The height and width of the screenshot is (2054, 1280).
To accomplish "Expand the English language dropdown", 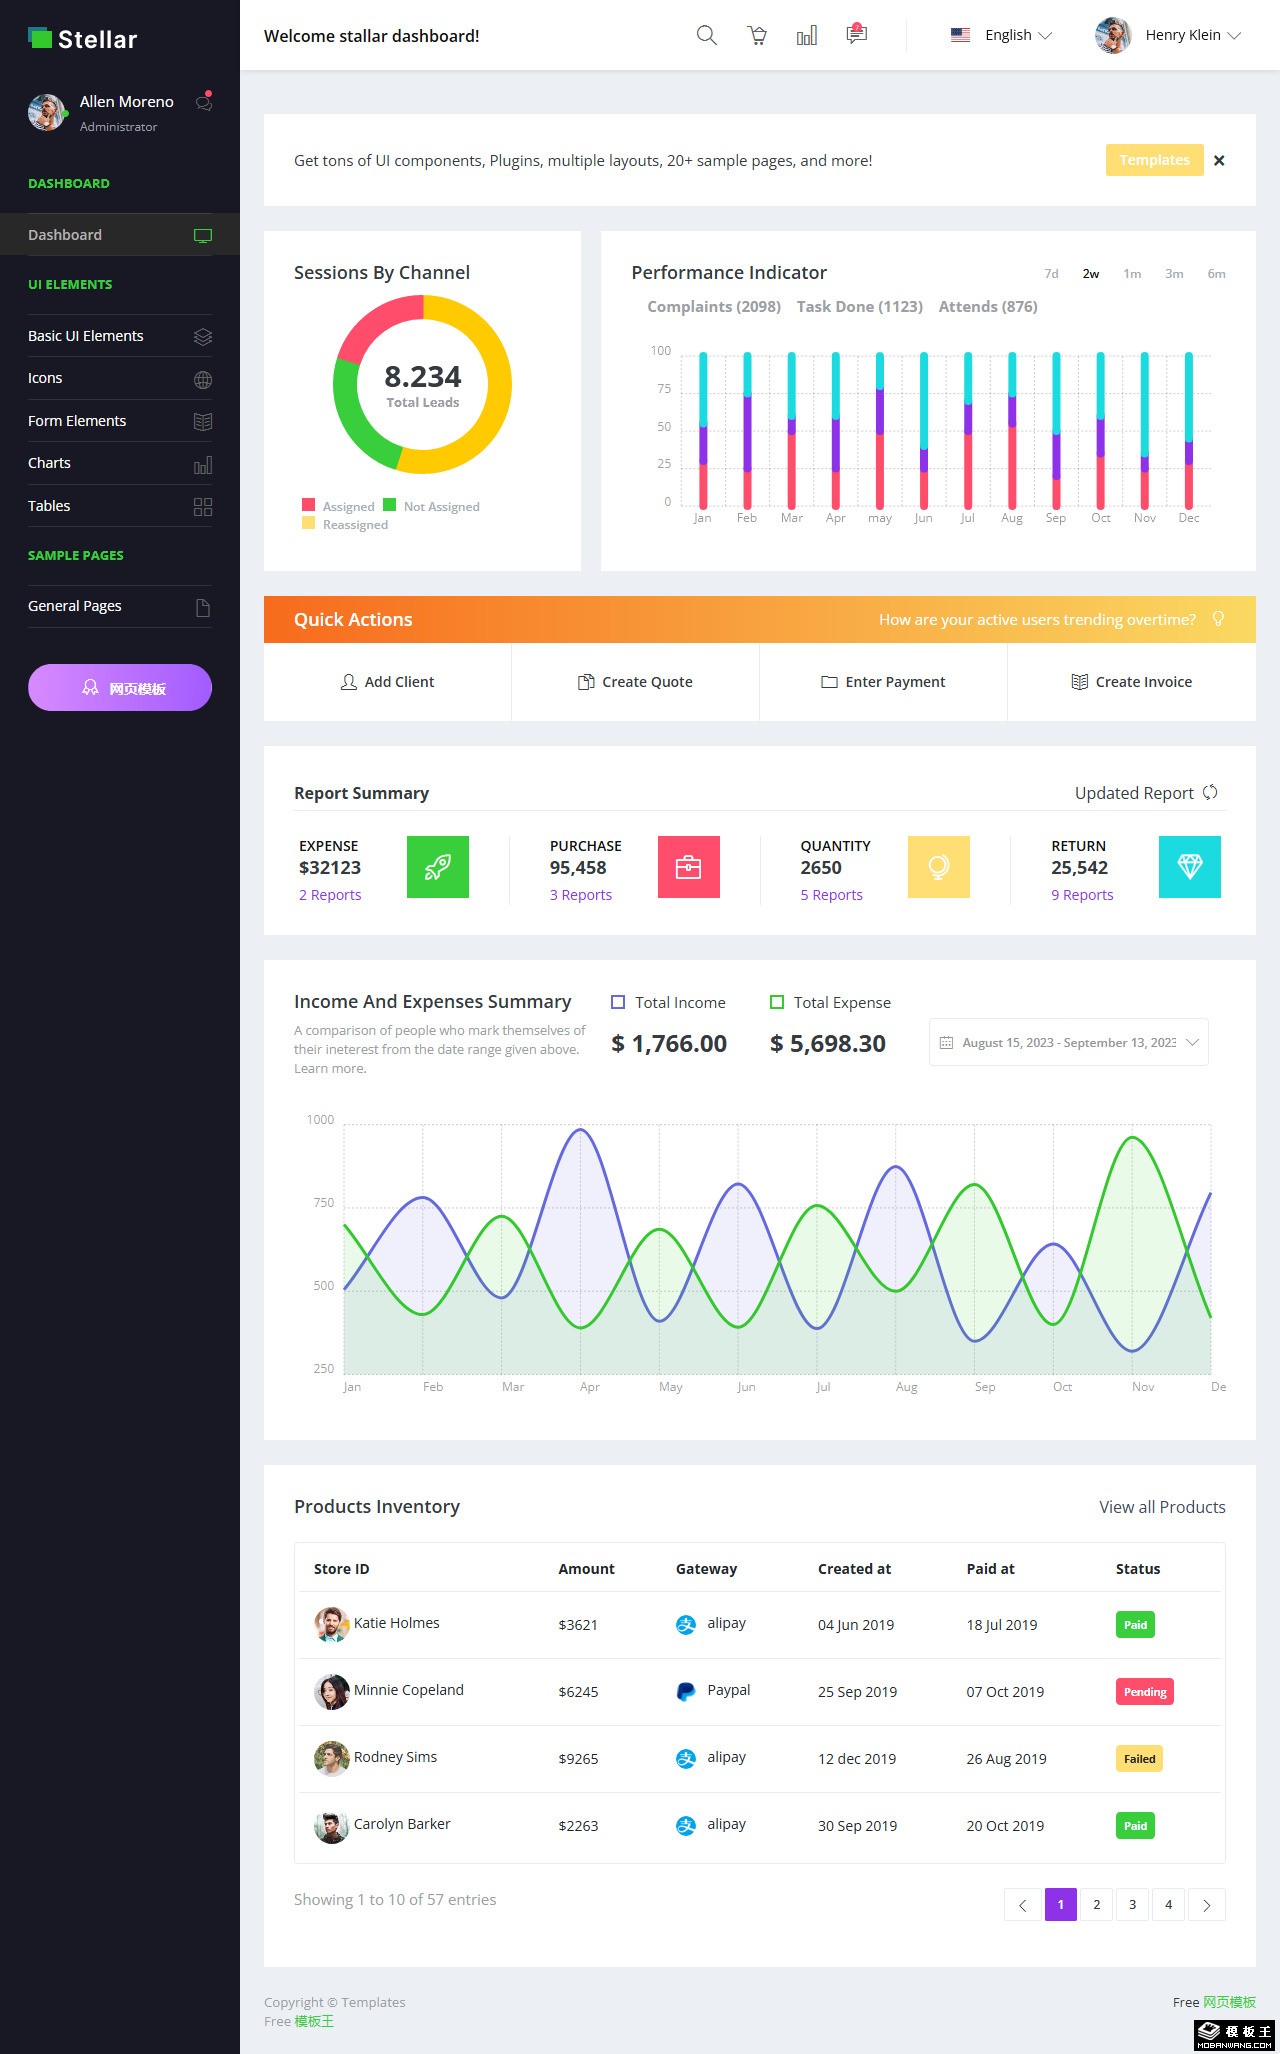I will click(1001, 35).
